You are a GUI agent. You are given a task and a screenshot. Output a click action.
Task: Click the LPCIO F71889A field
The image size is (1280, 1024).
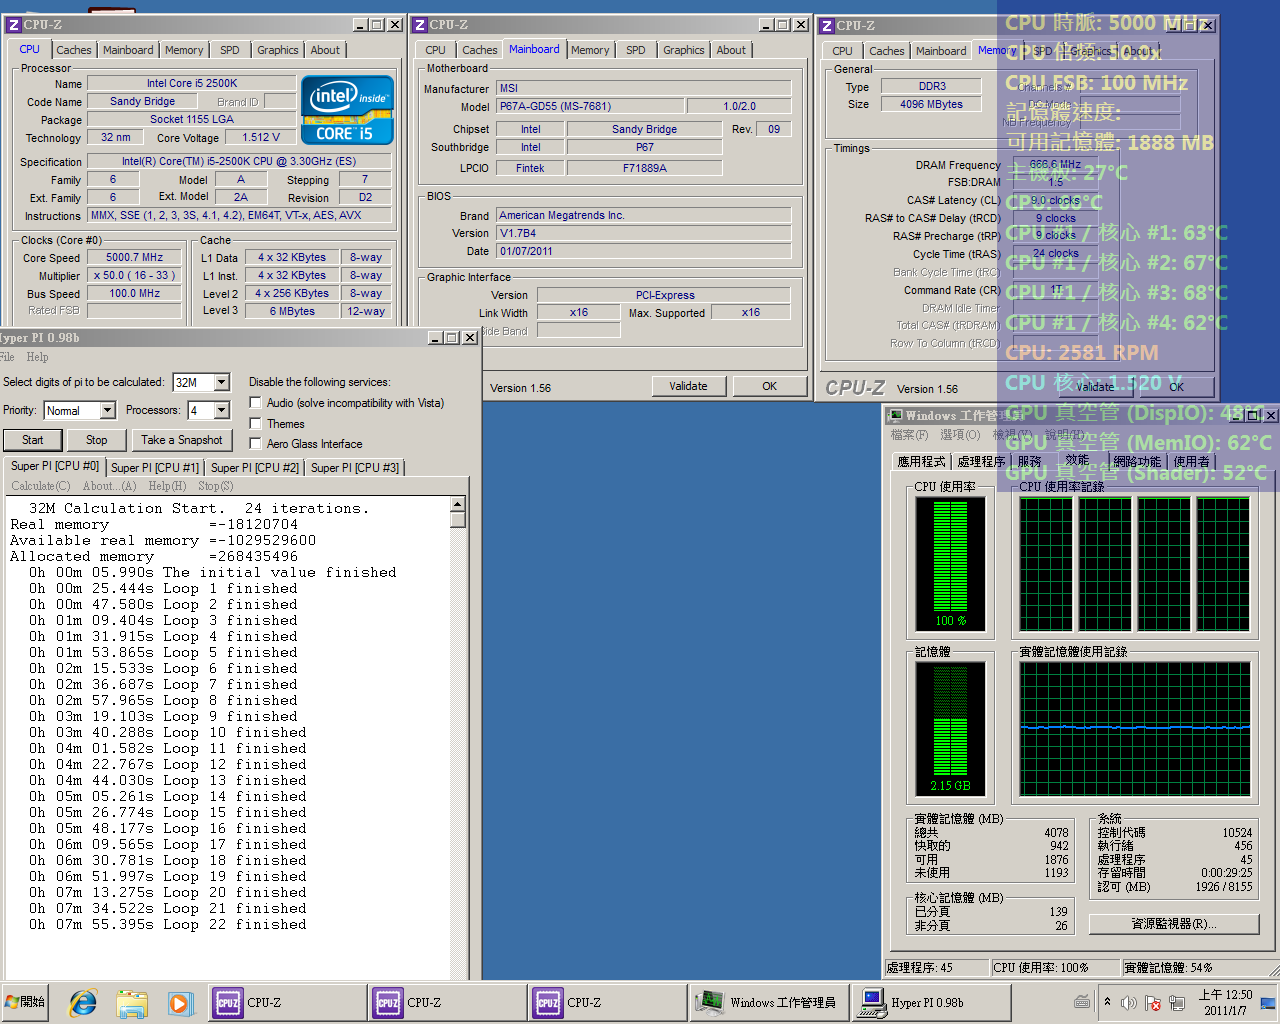click(x=644, y=168)
